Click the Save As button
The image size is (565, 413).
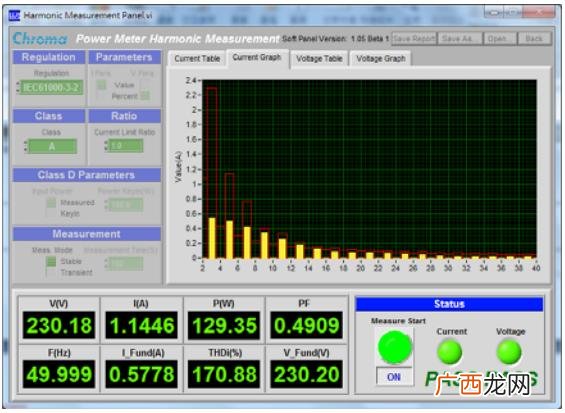(460, 38)
